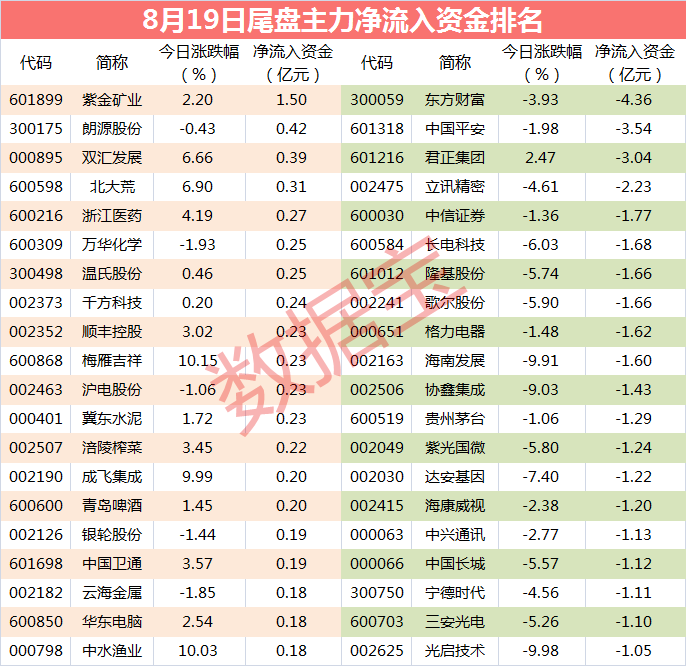The height and width of the screenshot is (666, 686).
Task: Click stock name 海南发展
Action: pyautogui.click(x=455, y=361)
